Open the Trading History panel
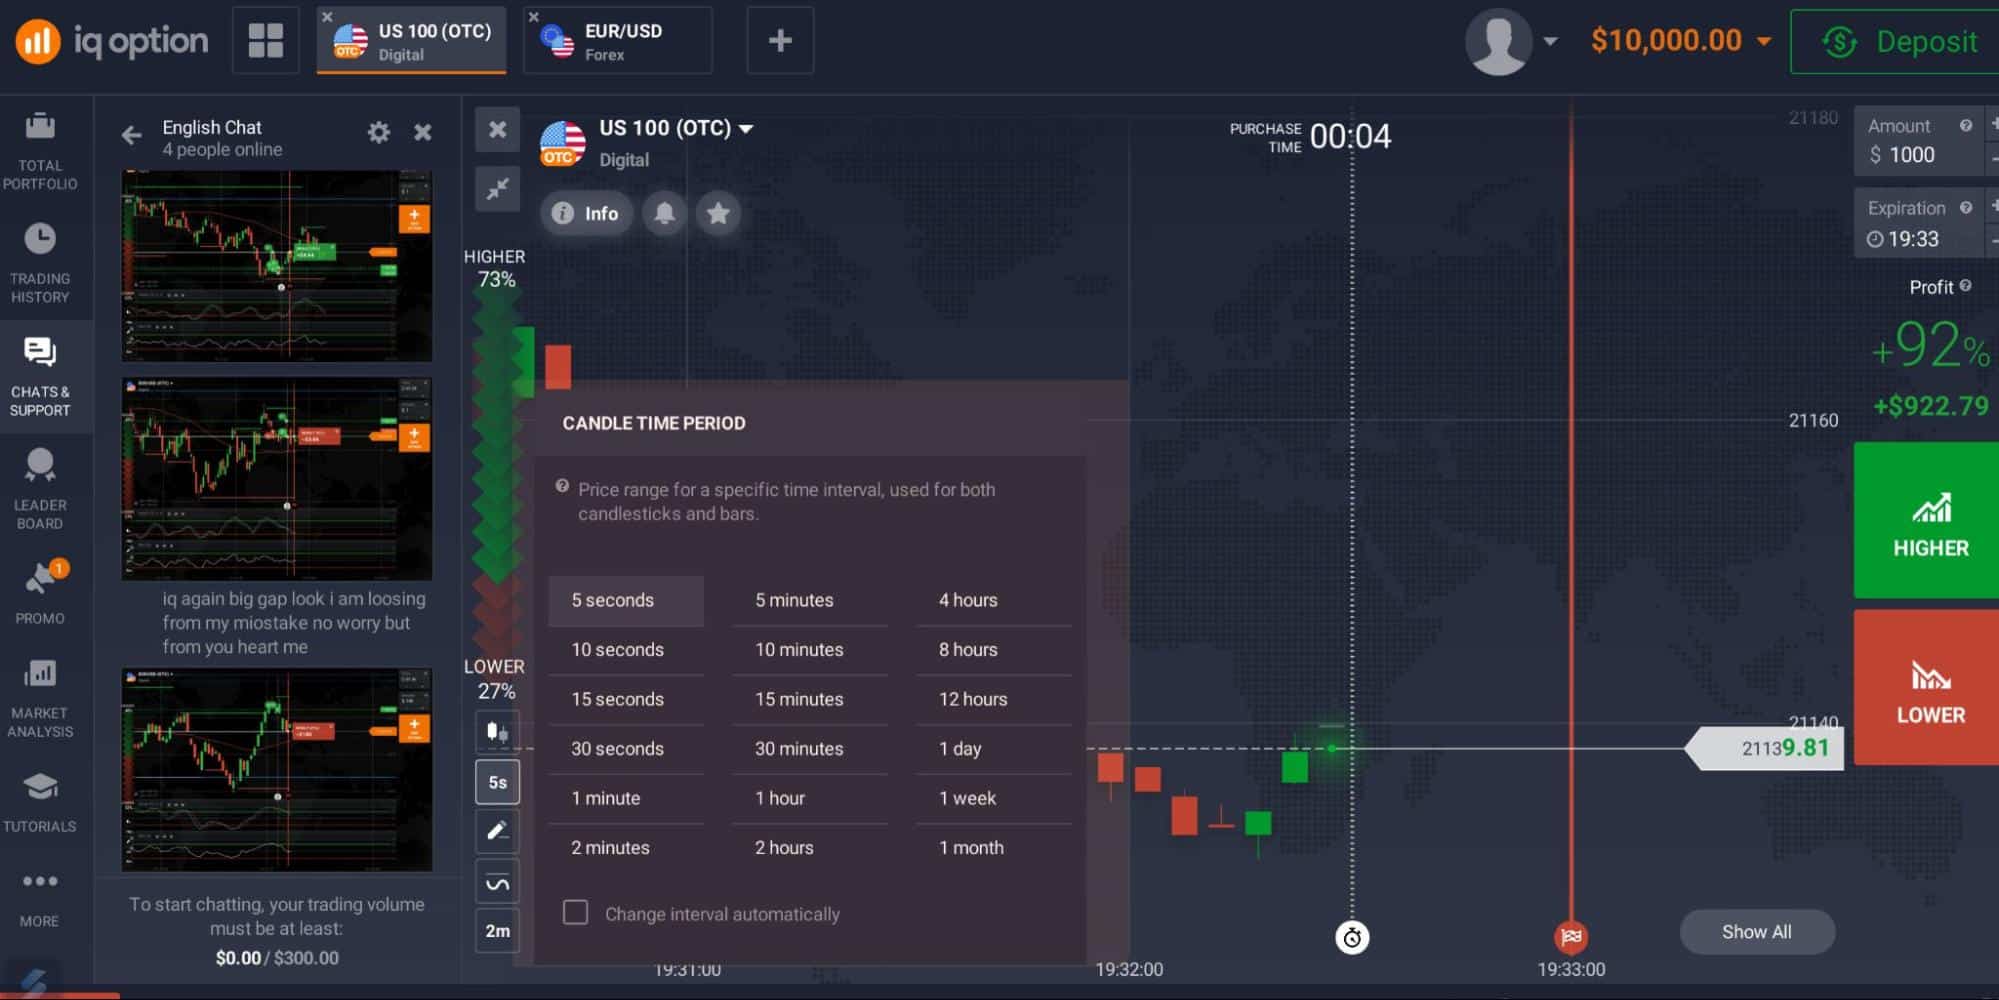This screenshot has height=1000, width=1999. click(x=40, y=262)
